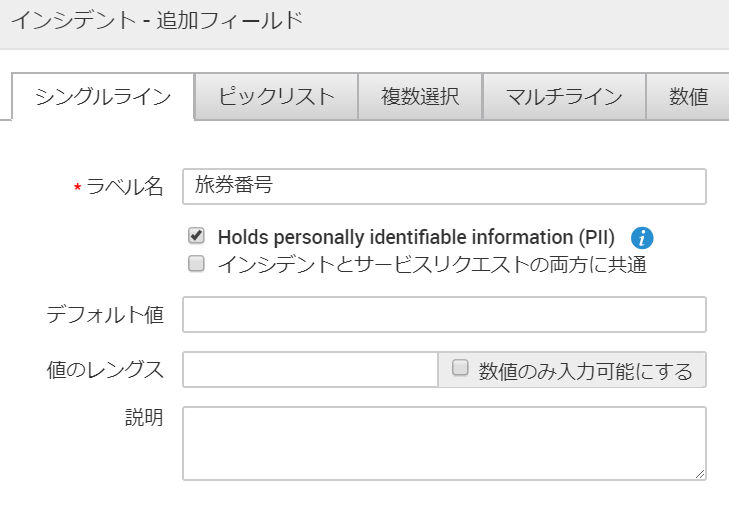
Task: Click the デフォルト値 field label
Action: click(x=105, y=315)
